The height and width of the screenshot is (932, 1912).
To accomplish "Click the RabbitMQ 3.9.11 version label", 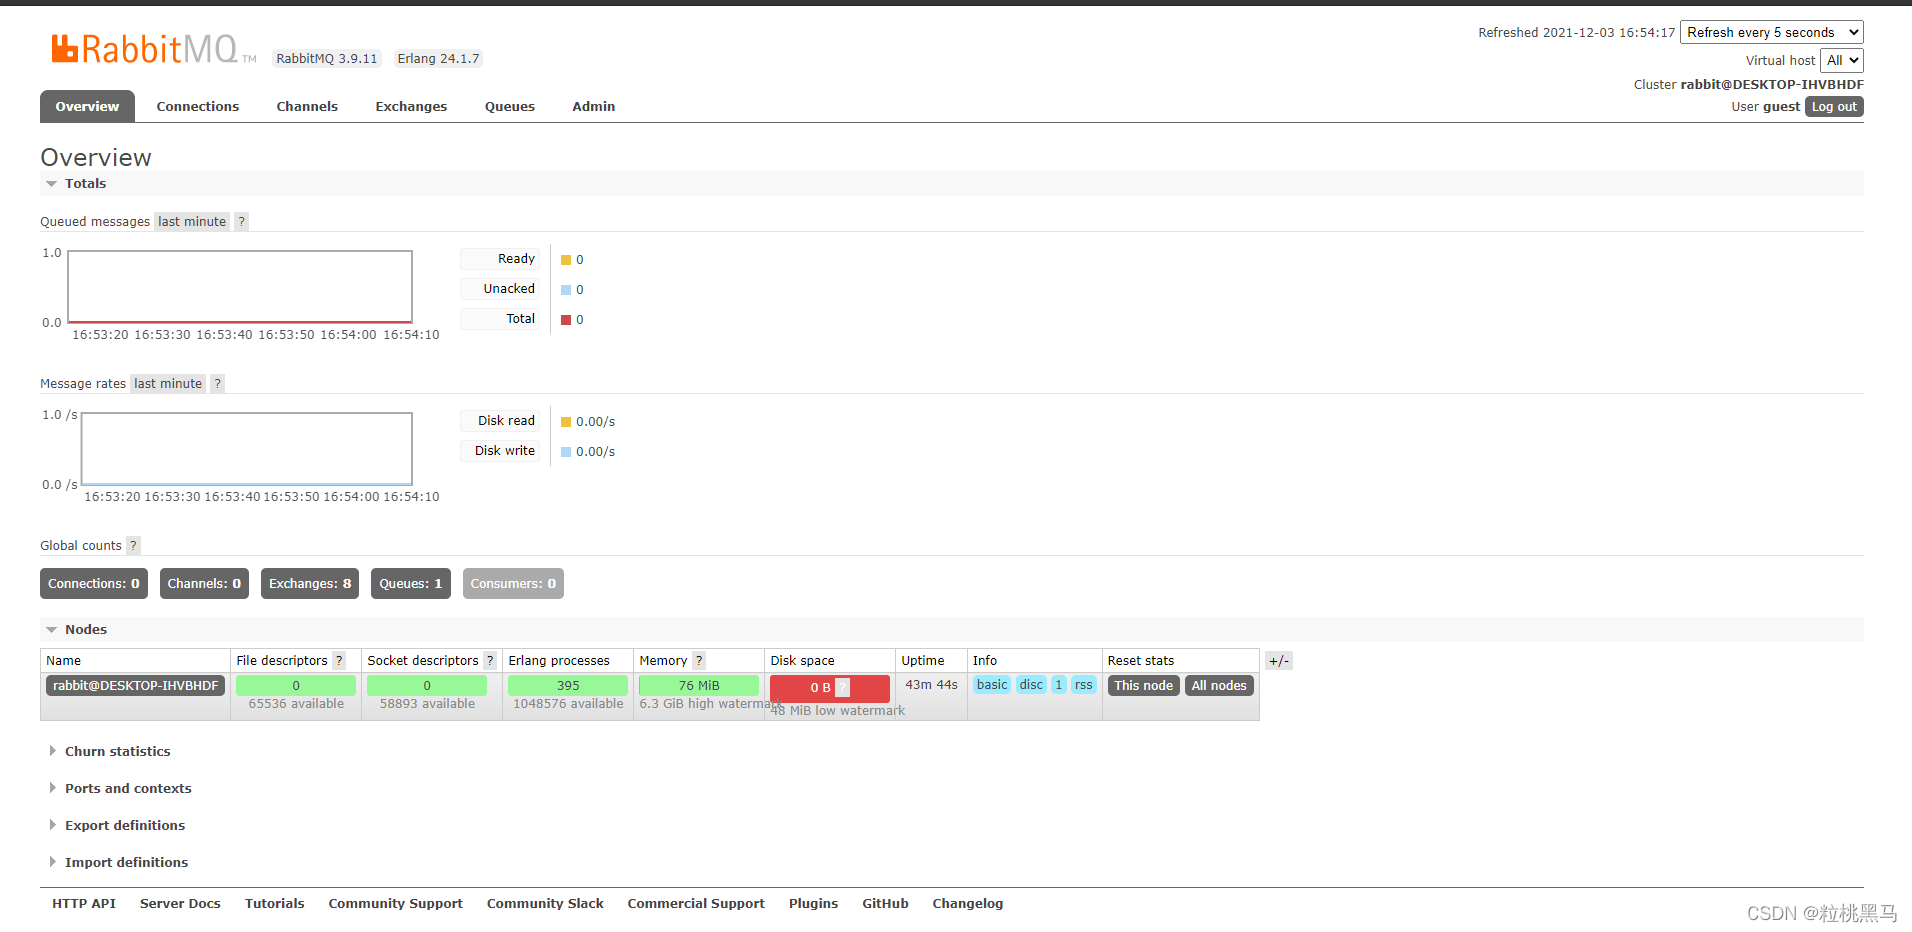I will [x=327, y=59].
